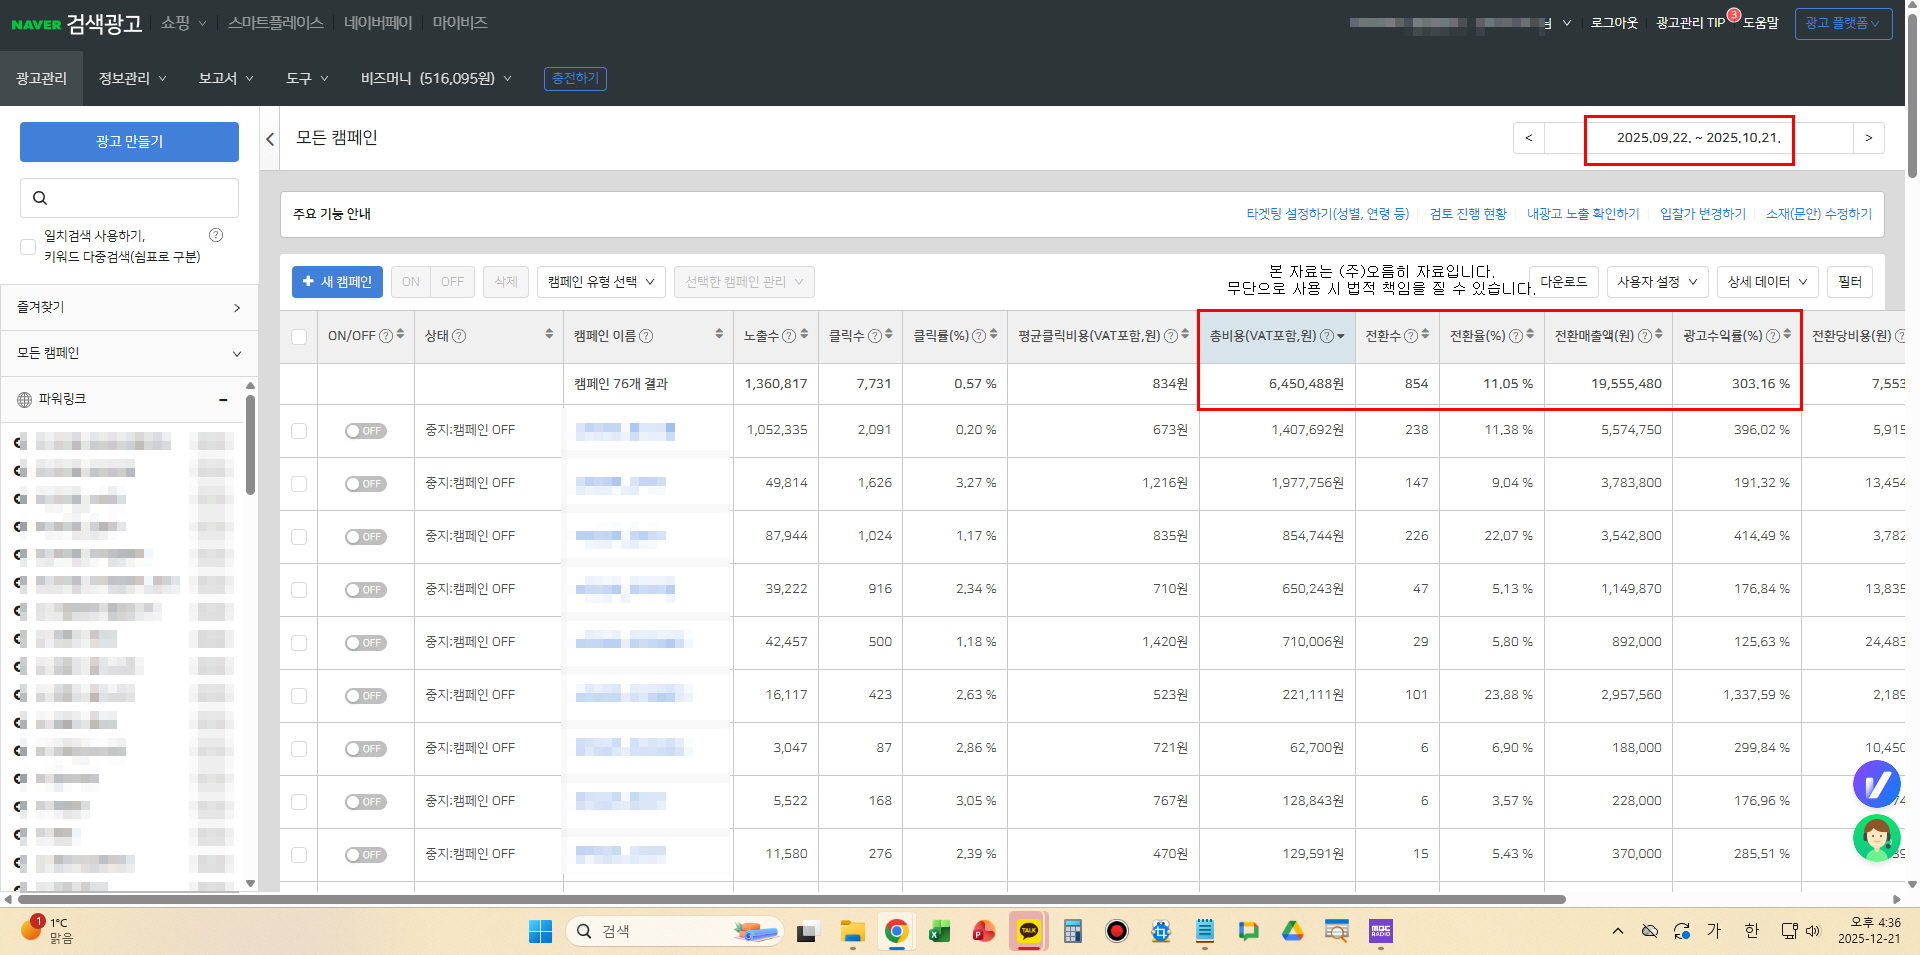Open the 입찰가 변경하기 link
The image size is (1920, 955).
pos(1702,214)
